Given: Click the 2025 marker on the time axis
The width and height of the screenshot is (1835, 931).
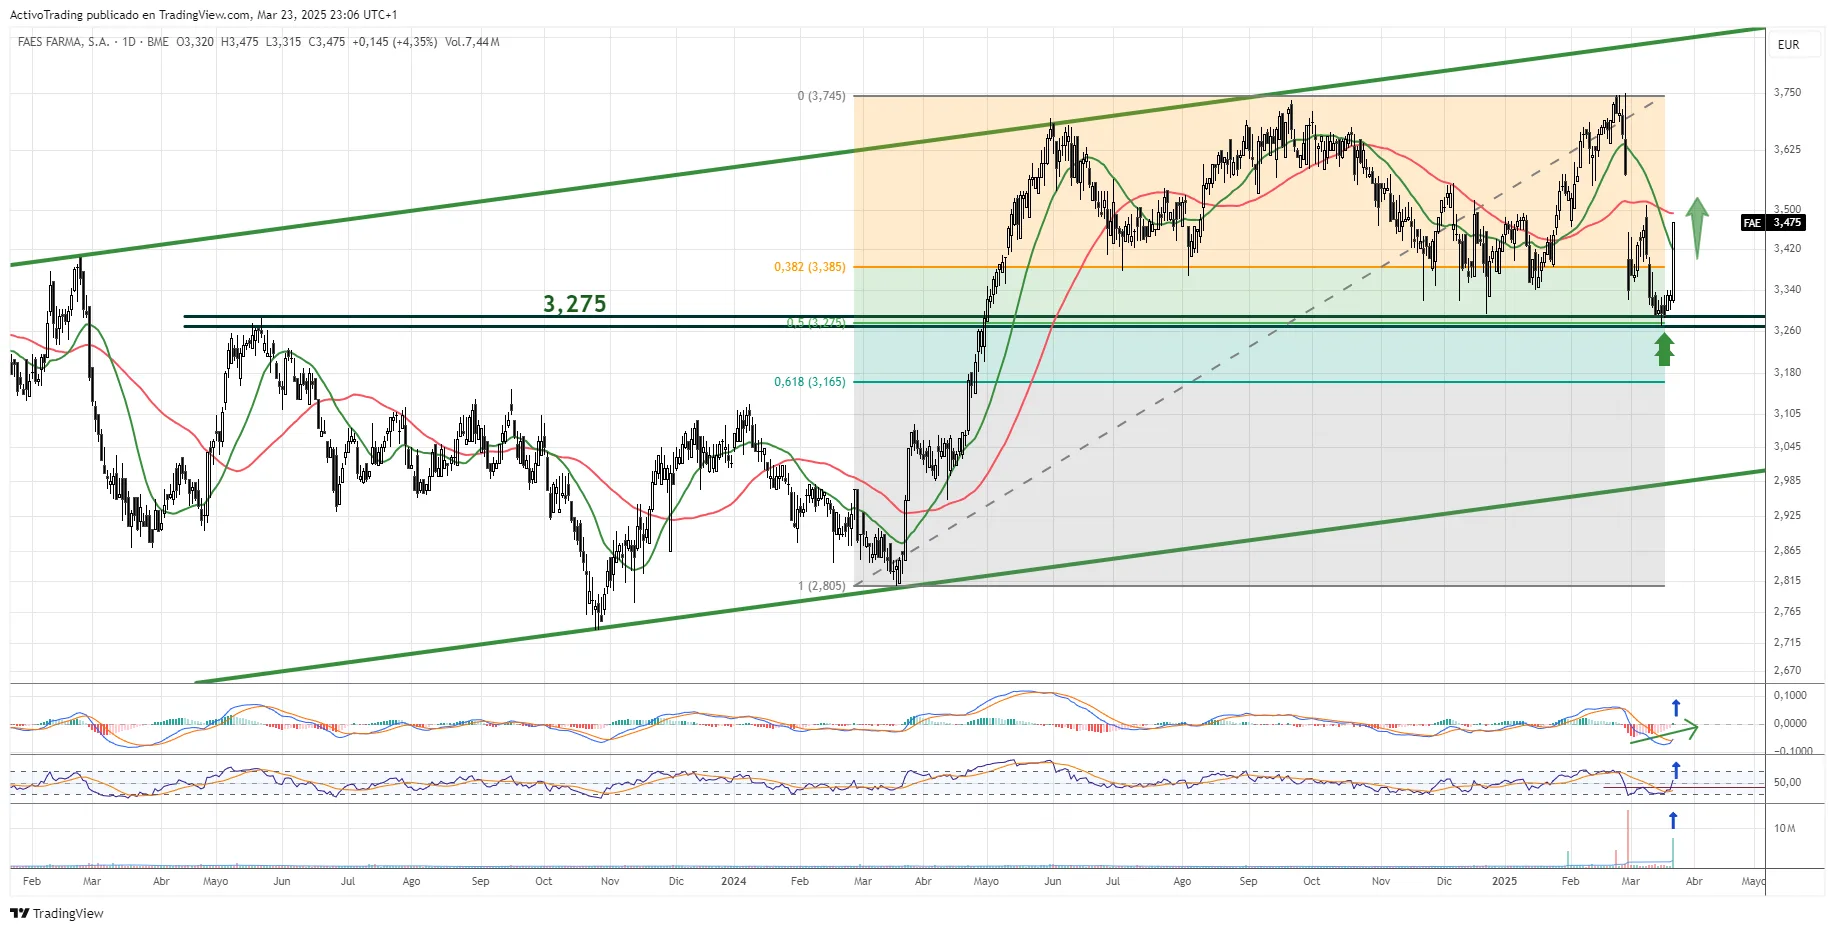Looking at the screenshot, I should pos(1504,881).
